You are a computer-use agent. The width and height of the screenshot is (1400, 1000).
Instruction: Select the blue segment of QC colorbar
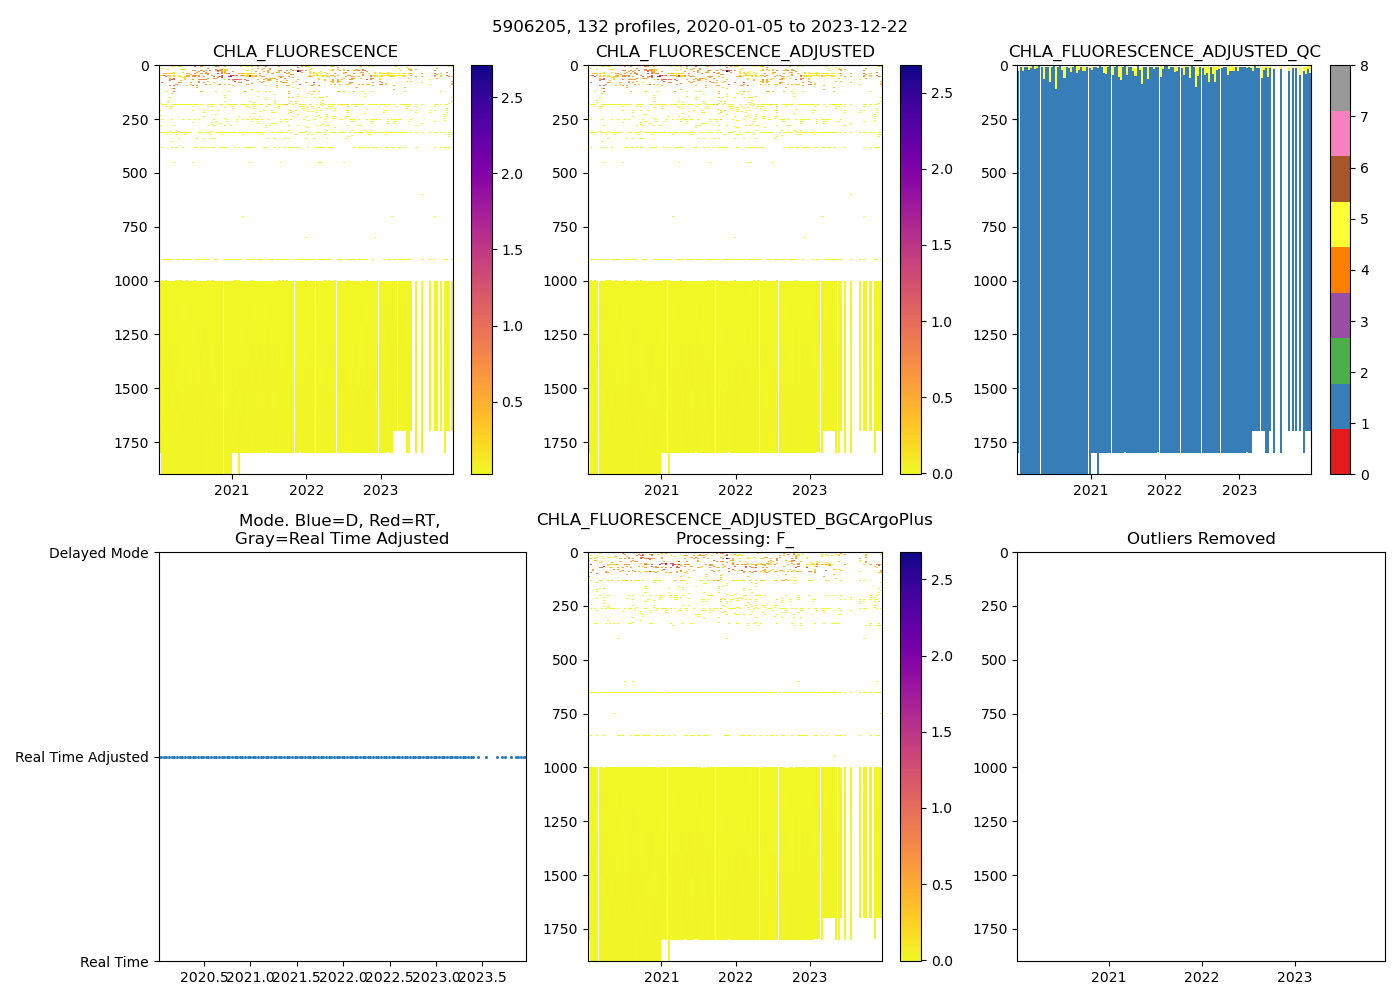1340,406
